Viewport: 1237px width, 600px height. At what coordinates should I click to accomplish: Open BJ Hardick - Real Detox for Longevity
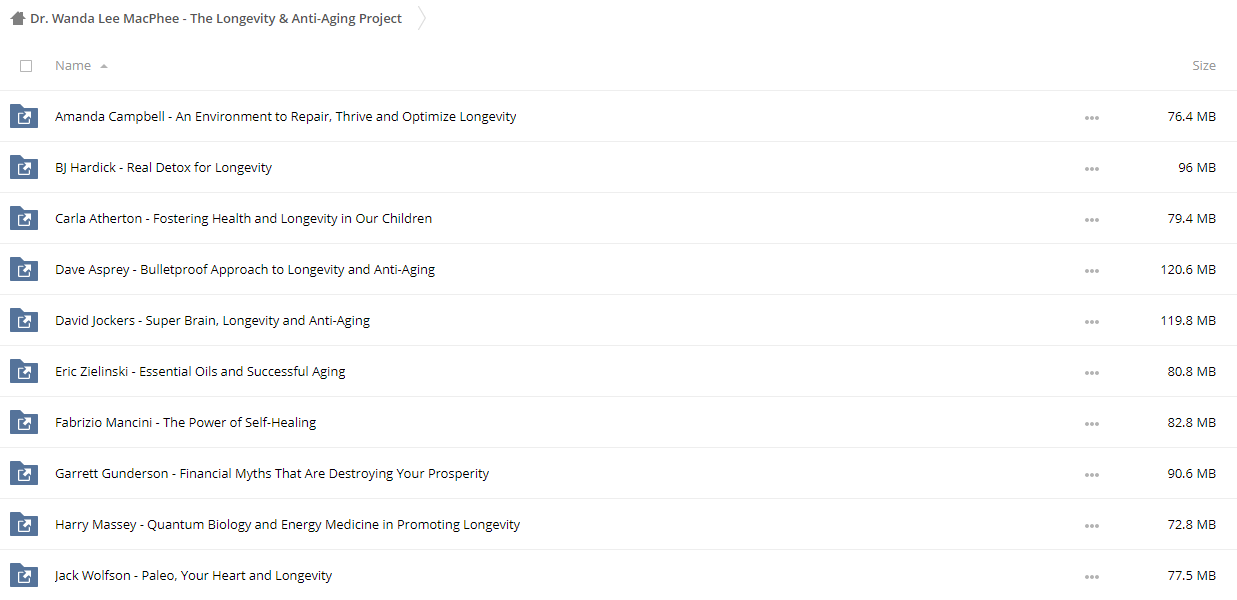click(163, 167)
